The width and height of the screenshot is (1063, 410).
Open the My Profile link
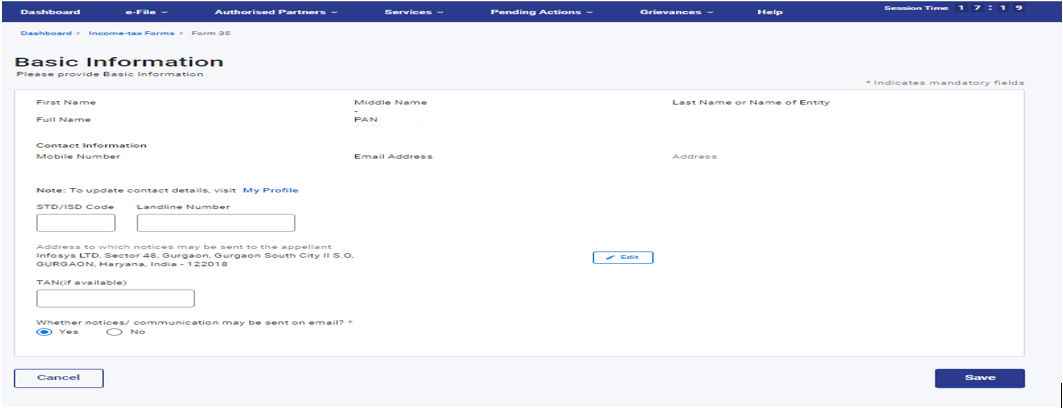point(270,190)
